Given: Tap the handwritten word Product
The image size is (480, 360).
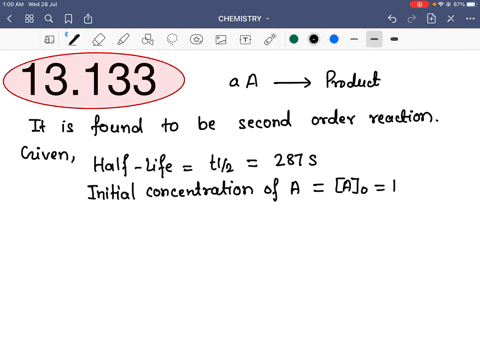Looking at the screenshot, I should [353, 80].
